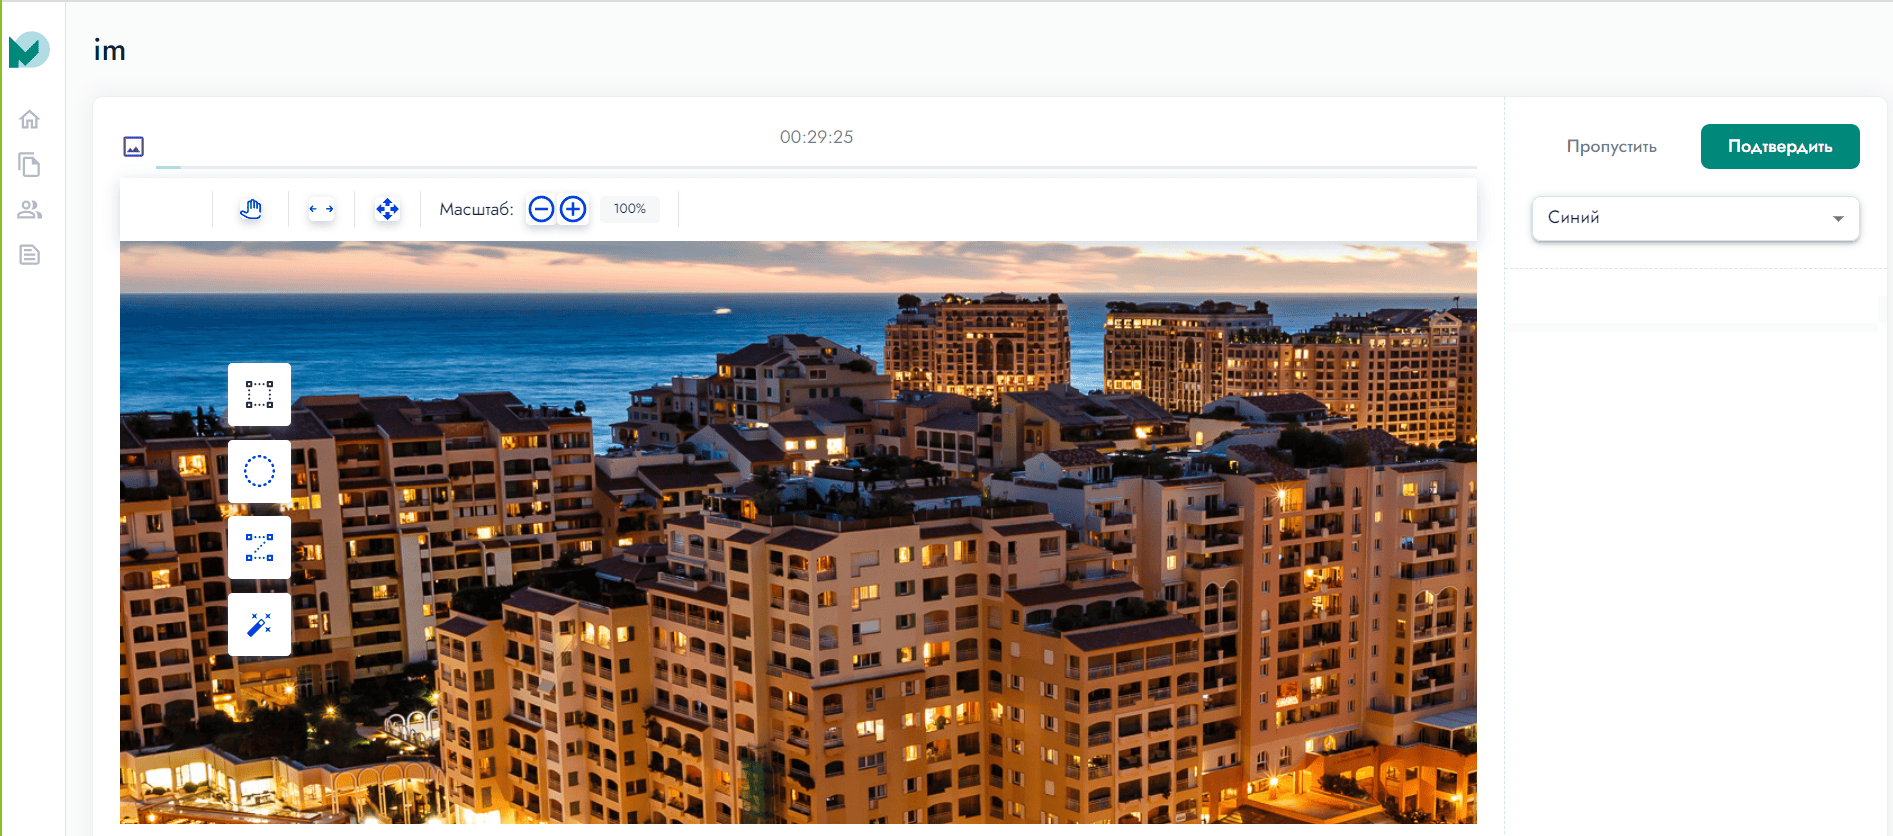Zoom in with the plus button
1893x836 pixels.
coord(573,209)
